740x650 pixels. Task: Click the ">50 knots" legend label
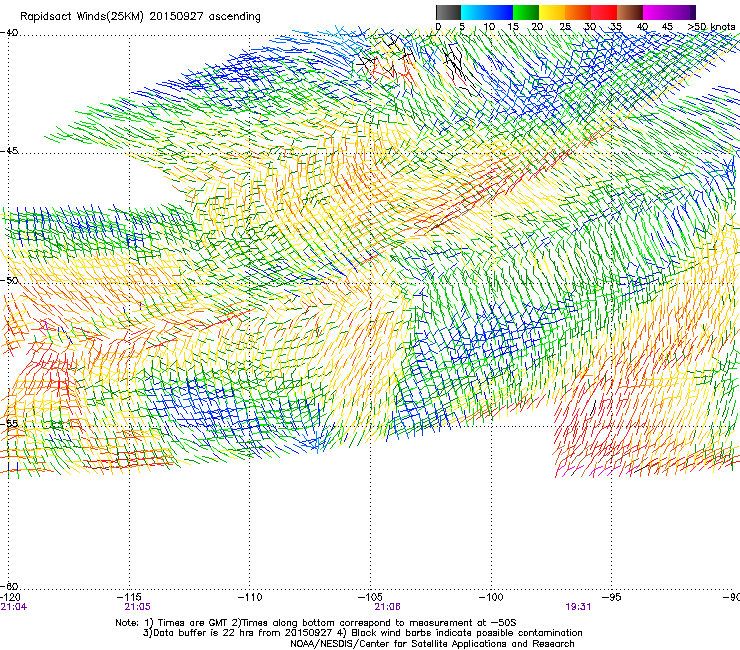[711, 26]
